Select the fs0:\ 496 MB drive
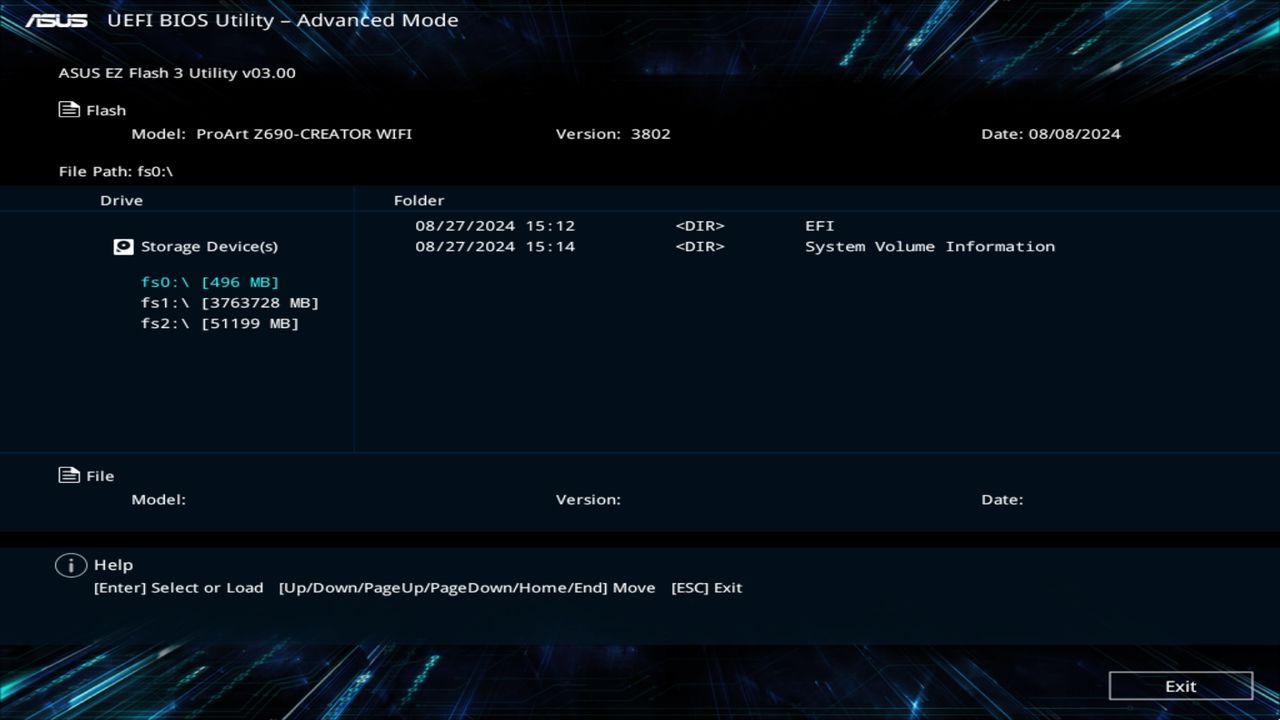 209,282
